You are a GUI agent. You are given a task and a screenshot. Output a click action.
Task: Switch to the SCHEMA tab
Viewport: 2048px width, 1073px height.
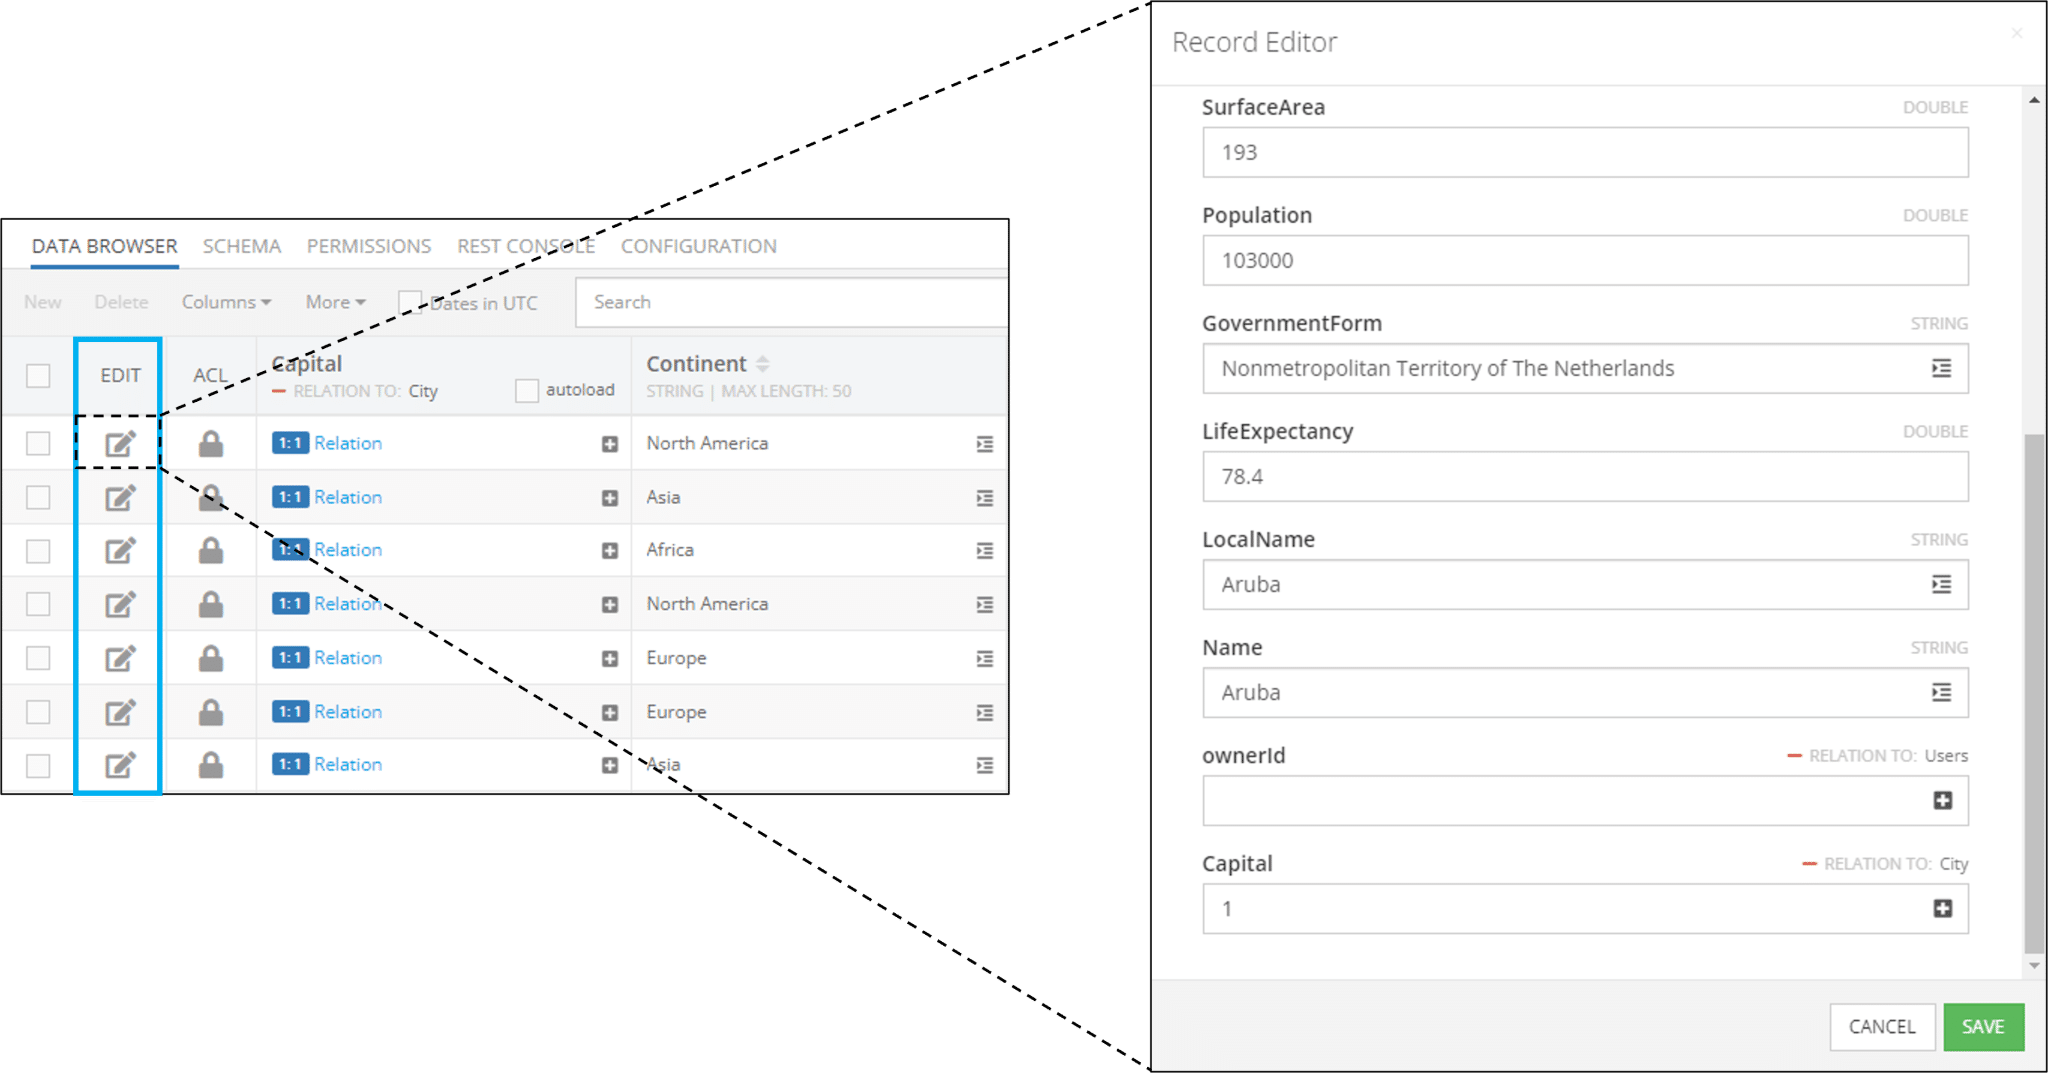(x=242, y=246)
